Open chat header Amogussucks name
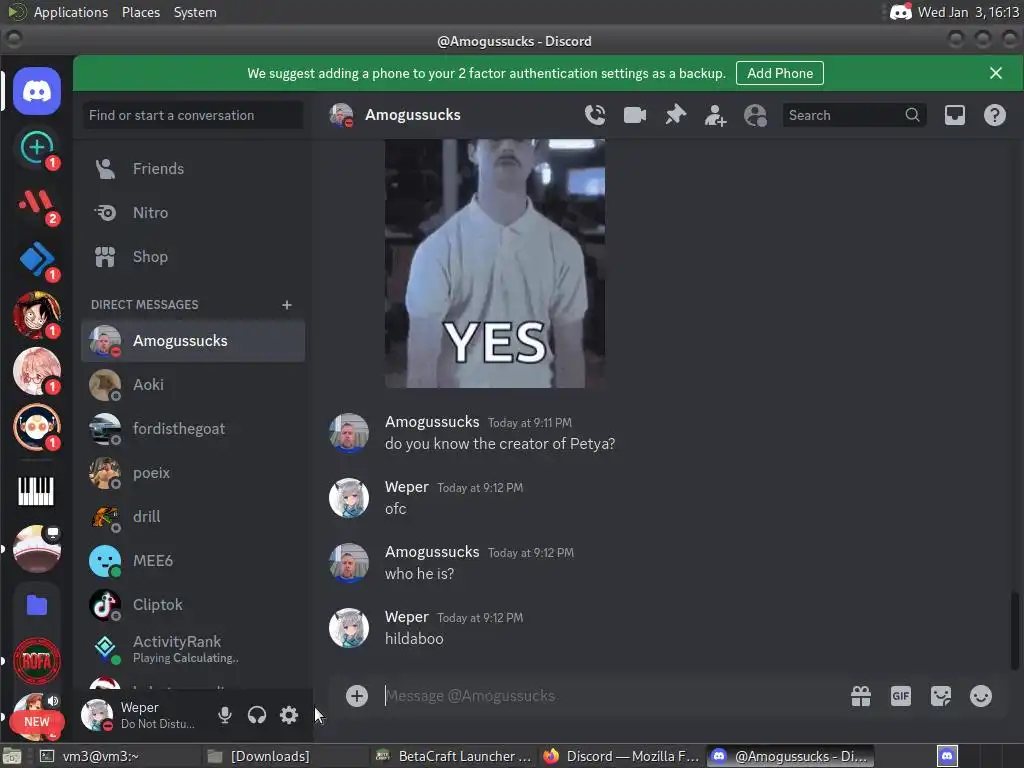1024x768 pixels. pos(413,115)
